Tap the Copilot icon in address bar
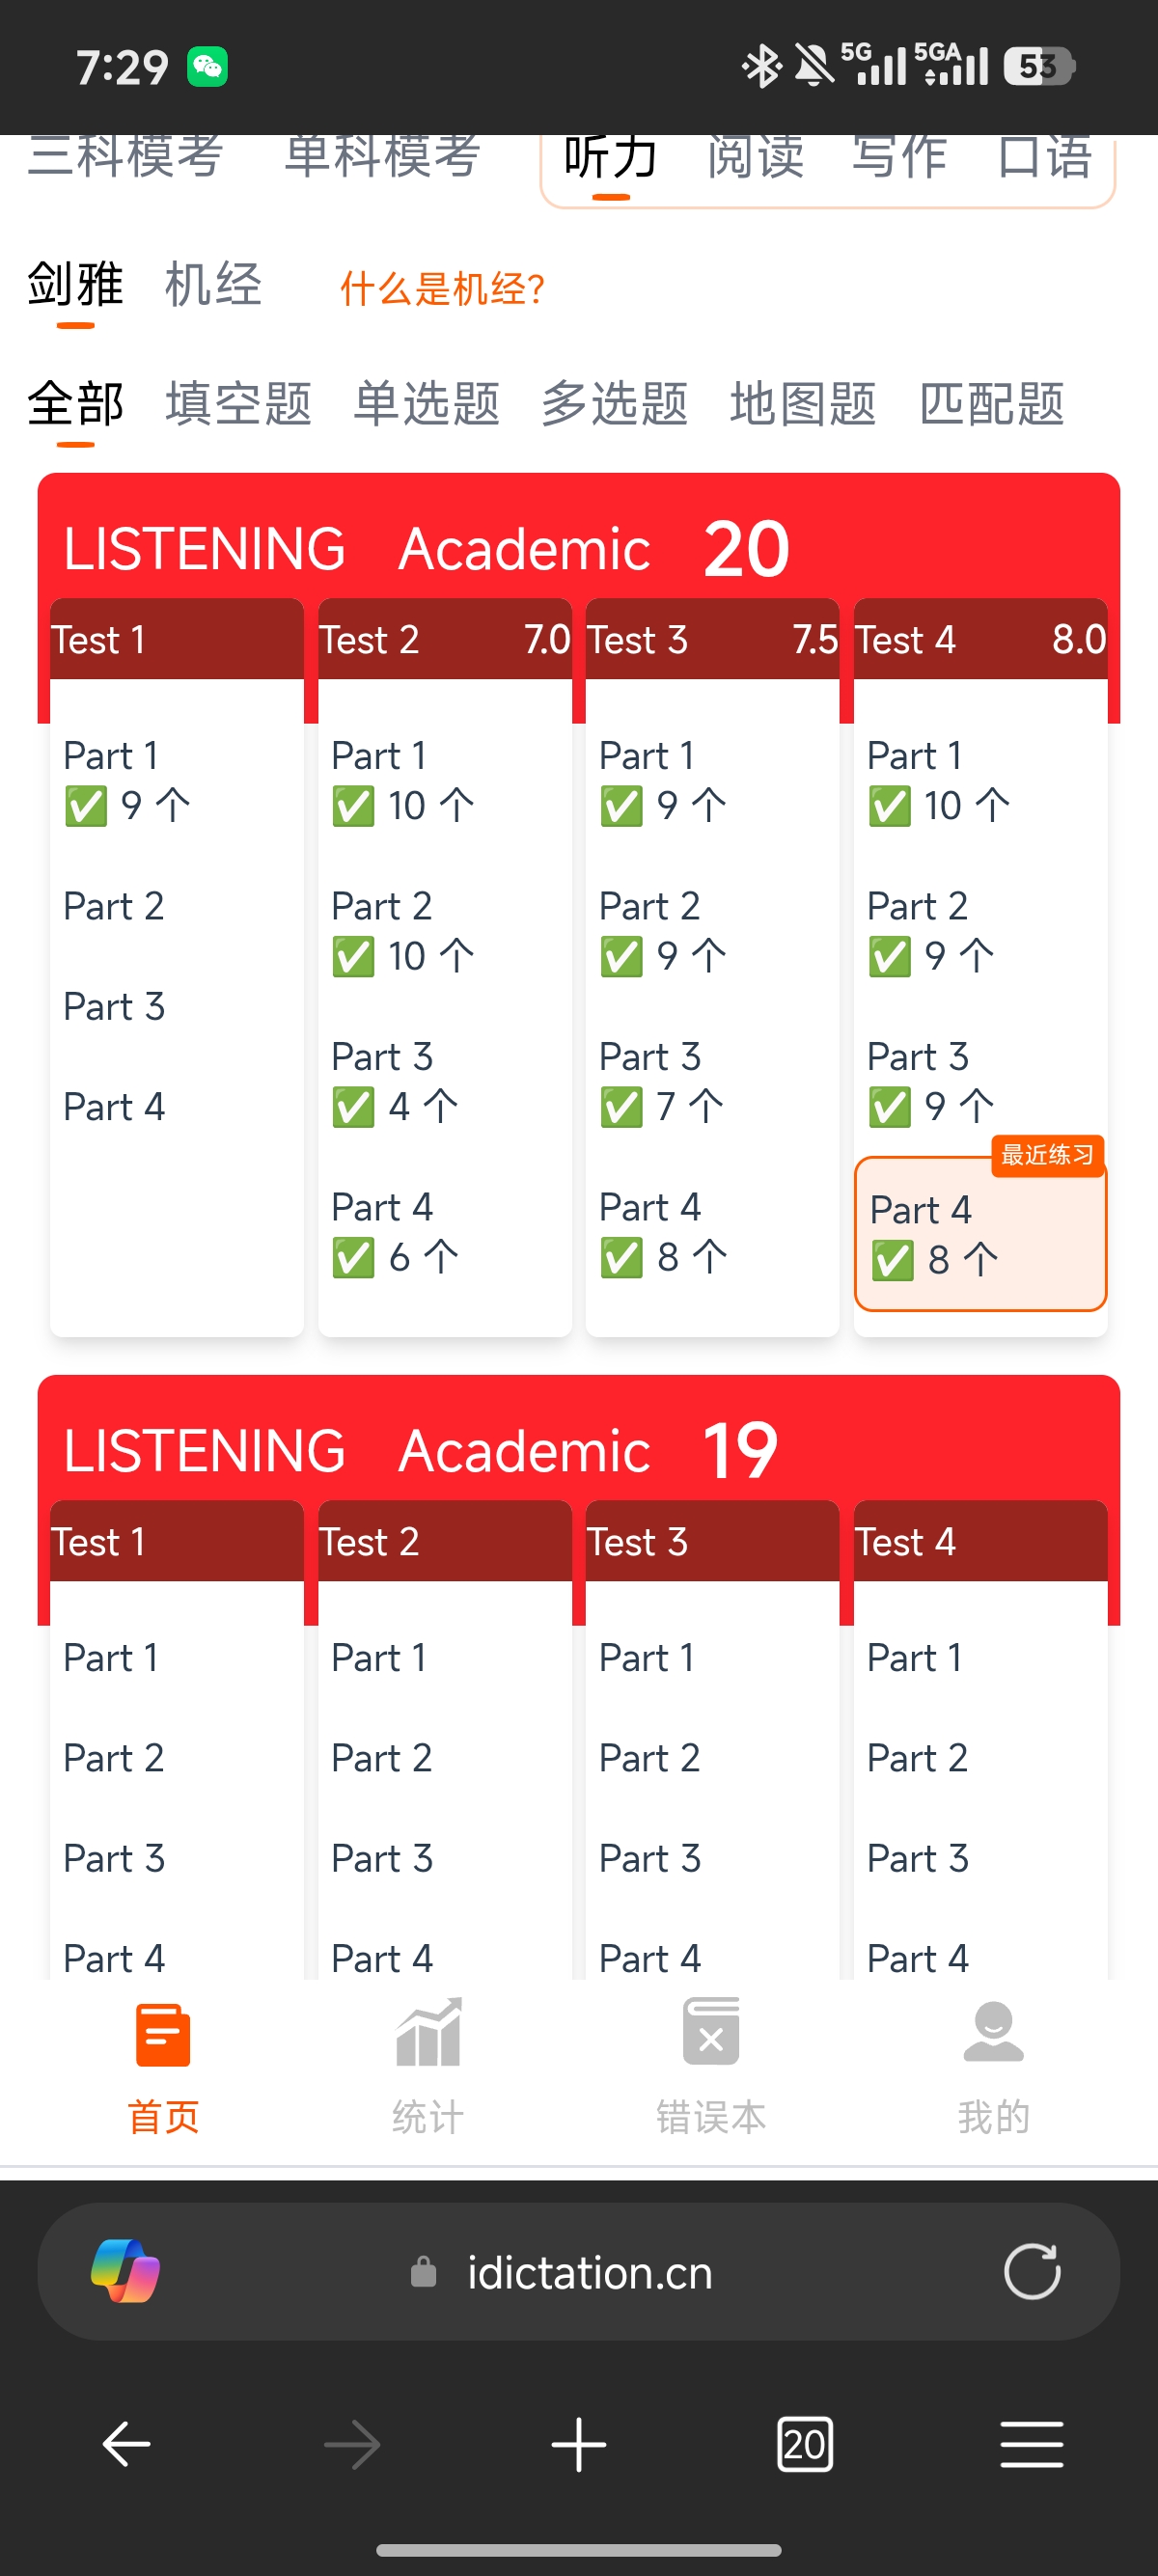Screen dimensions: 1158x2576 pyautogui.click(x=125, y=2270)
